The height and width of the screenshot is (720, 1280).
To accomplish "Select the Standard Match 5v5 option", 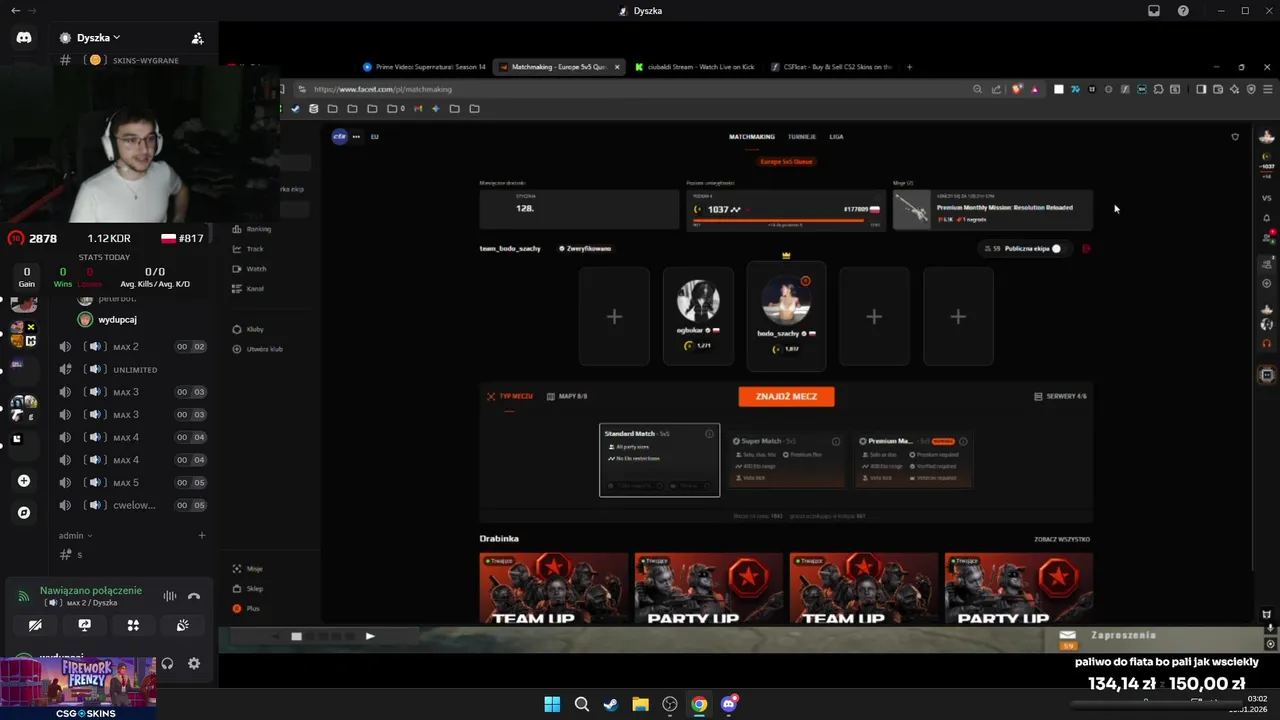I will tap(659, 460).
